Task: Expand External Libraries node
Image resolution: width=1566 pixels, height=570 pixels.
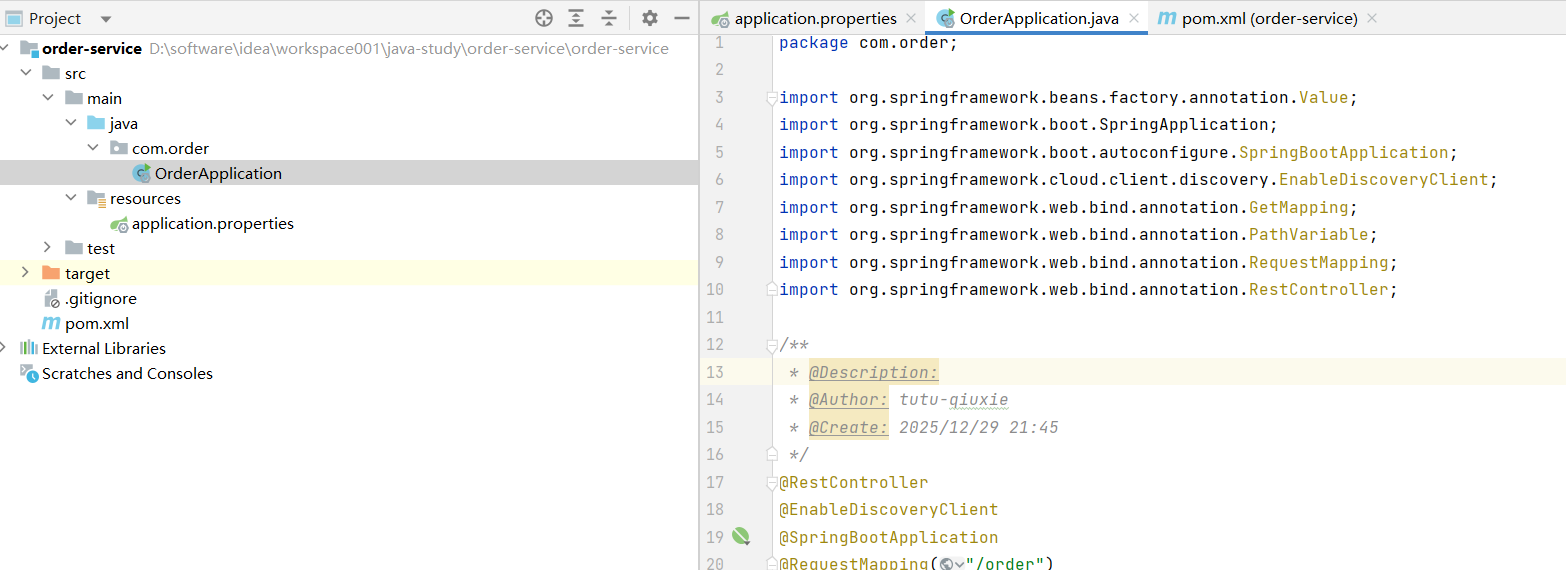Action: click(x=3, y=348)
